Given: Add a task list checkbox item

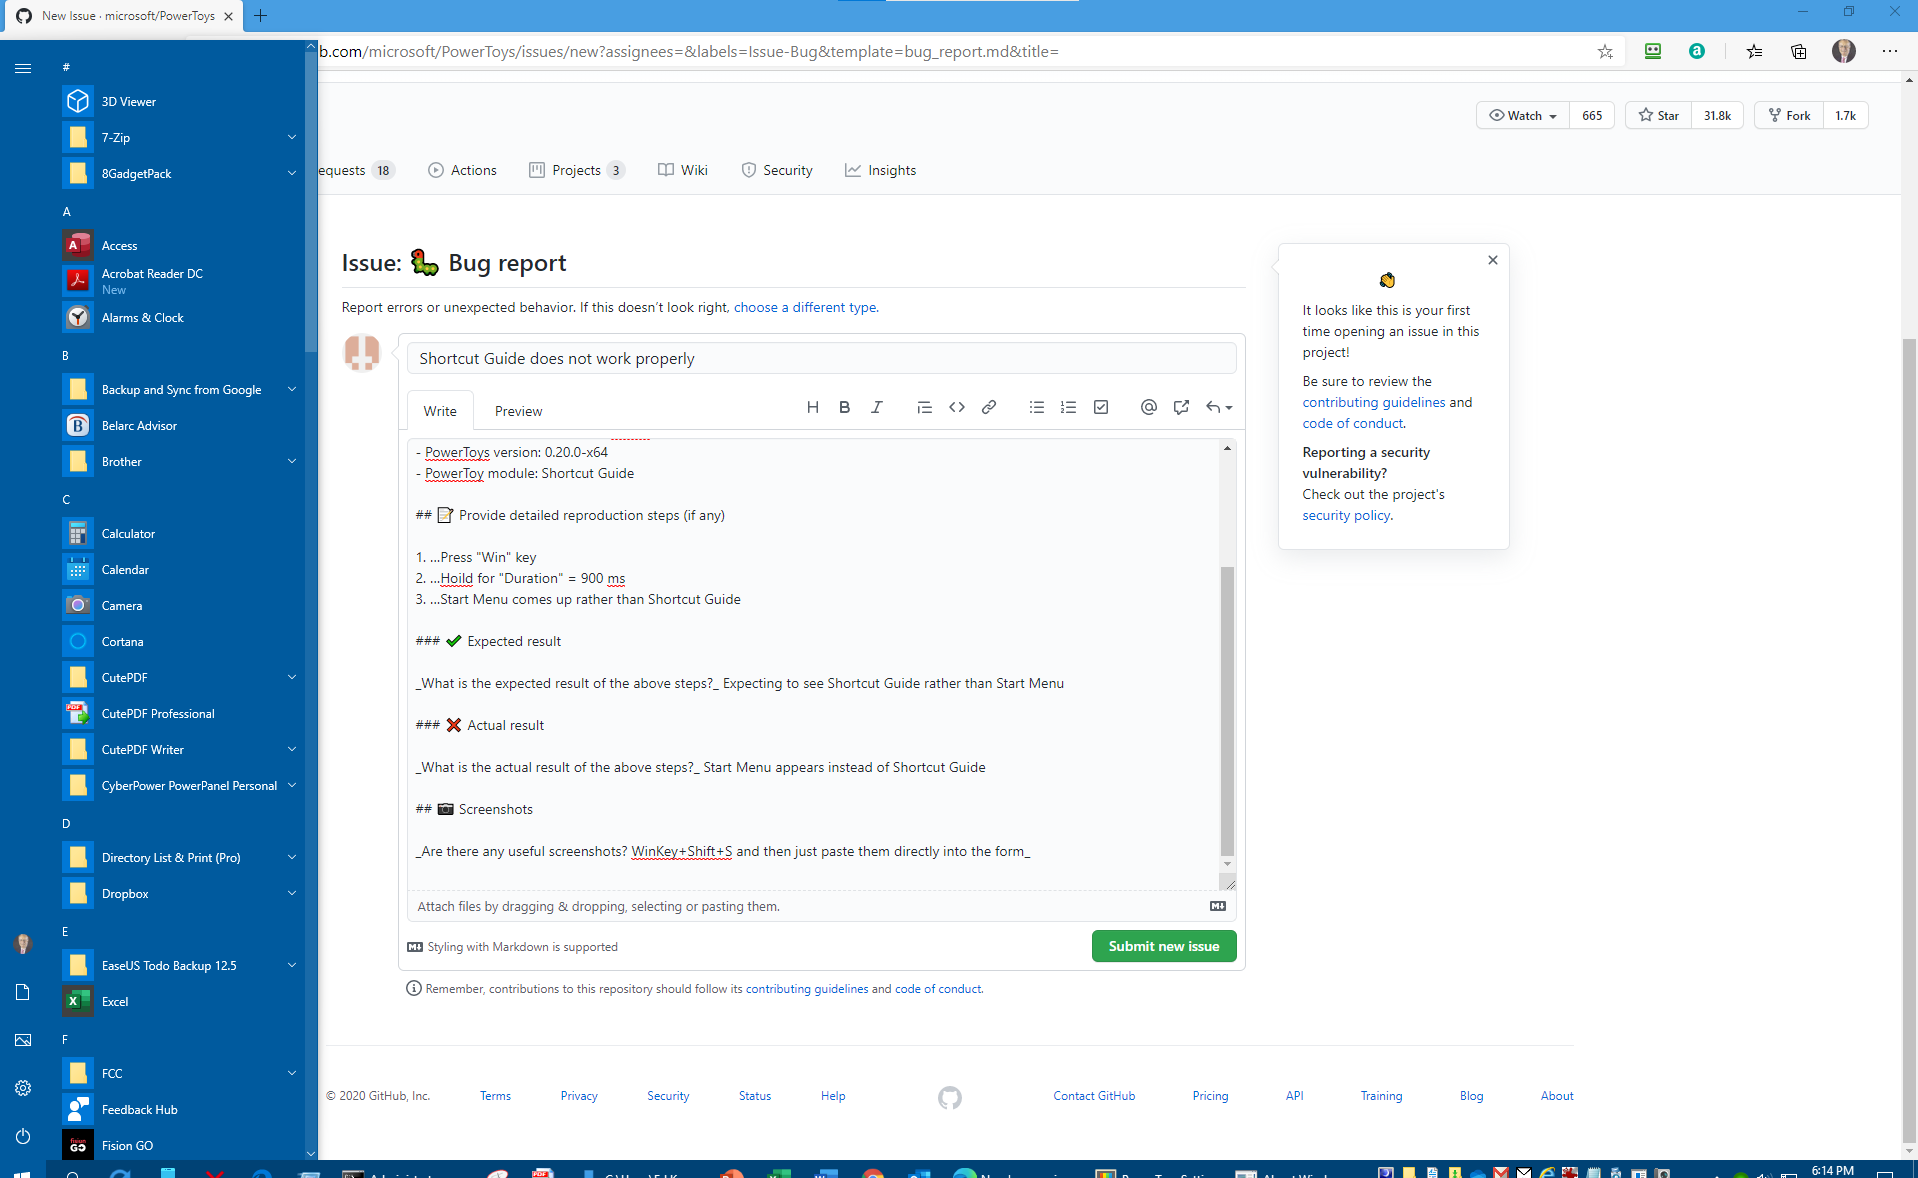Looking at the screenshot, I should pyautogui.click(x=1101, y=407).
